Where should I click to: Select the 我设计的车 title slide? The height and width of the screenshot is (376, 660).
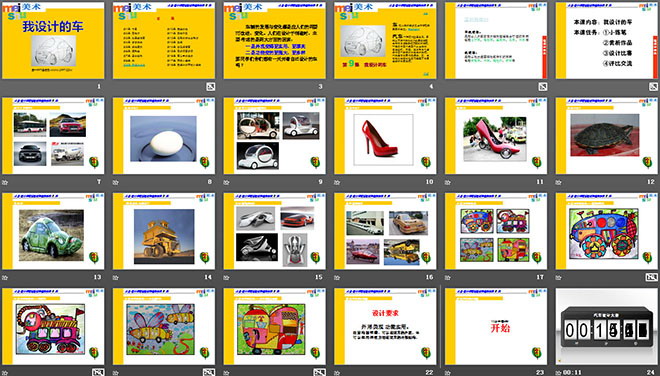pyautogui.click(x=53, y=40)
